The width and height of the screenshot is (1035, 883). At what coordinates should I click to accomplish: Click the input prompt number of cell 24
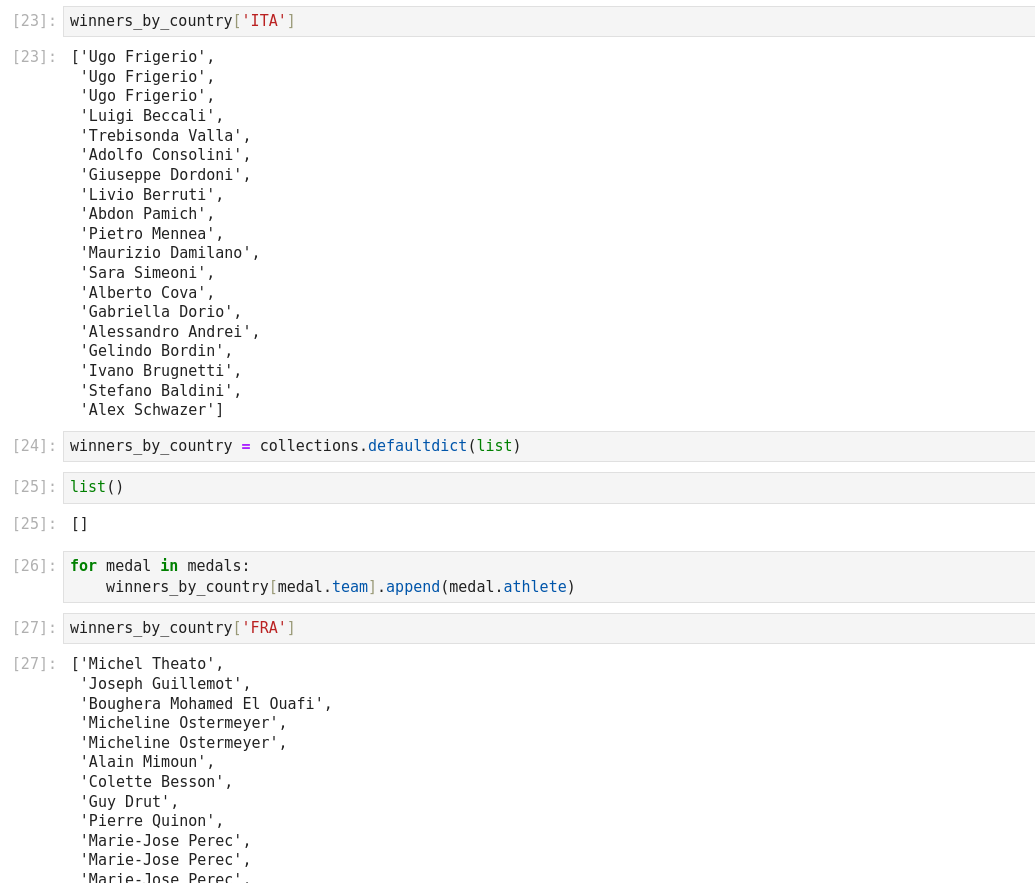pos(34,446)
